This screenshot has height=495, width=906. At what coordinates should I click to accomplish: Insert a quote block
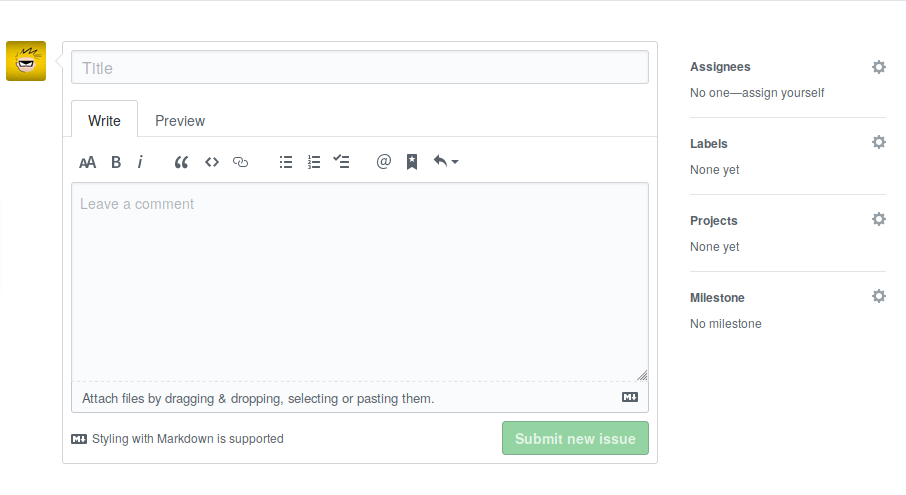point(181,162)
